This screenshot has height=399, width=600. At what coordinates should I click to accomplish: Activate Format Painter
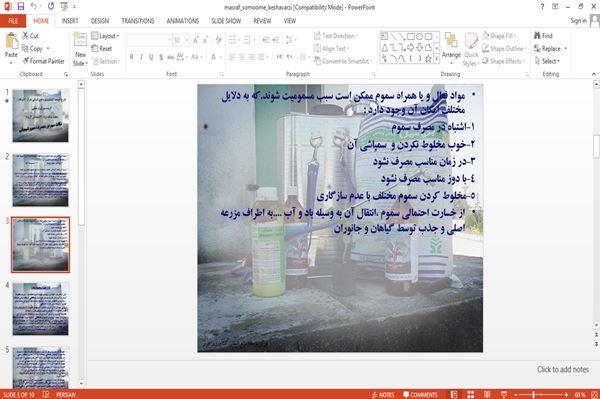tap(43, 61)
